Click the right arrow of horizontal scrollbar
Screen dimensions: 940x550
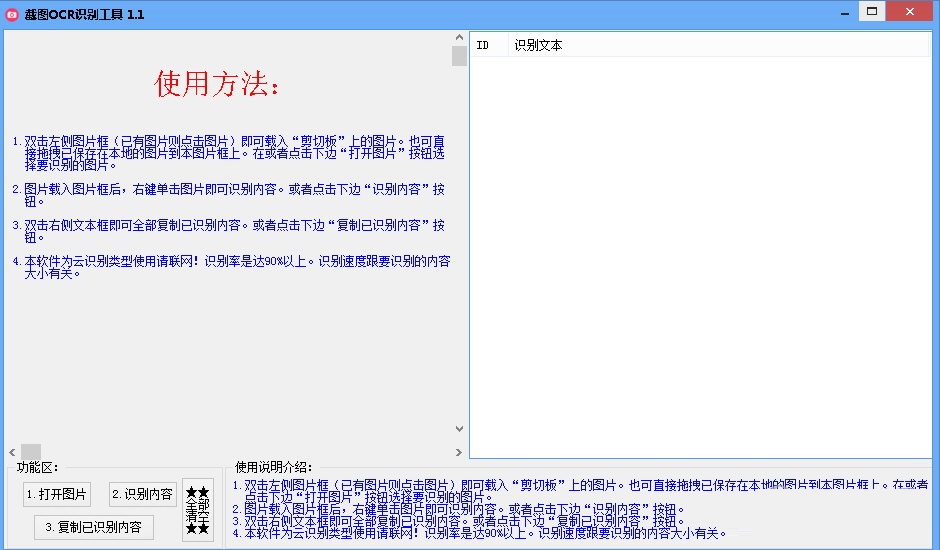pos(459,452)
